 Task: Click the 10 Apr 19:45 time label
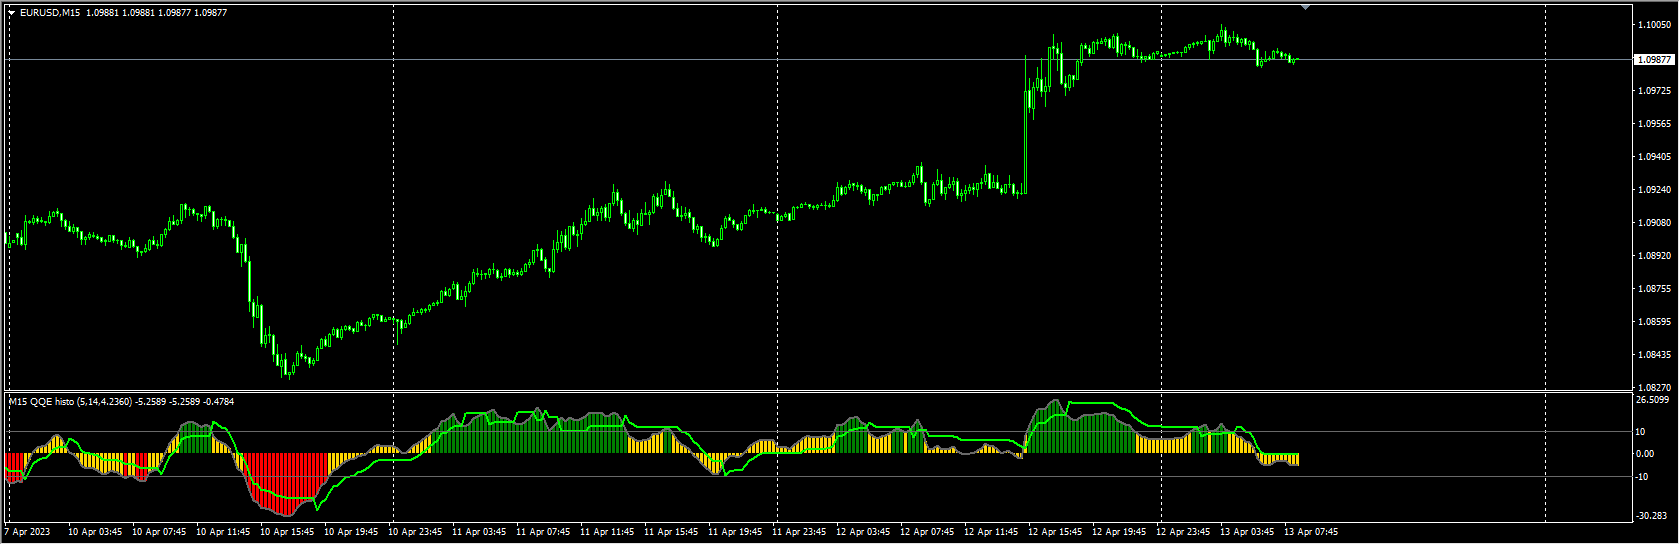[351, 532]
